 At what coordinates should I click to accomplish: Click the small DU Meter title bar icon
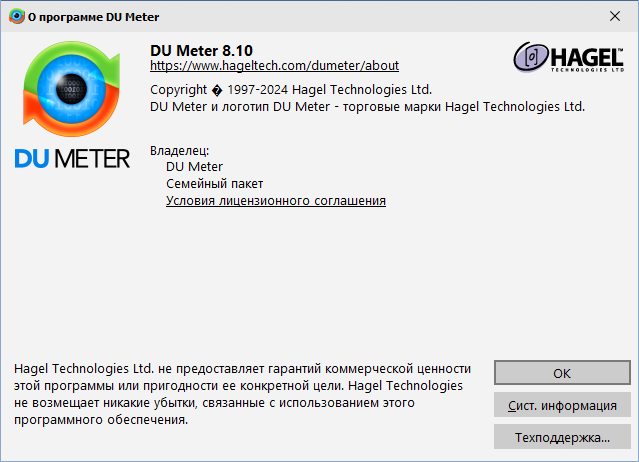[17, 16]
